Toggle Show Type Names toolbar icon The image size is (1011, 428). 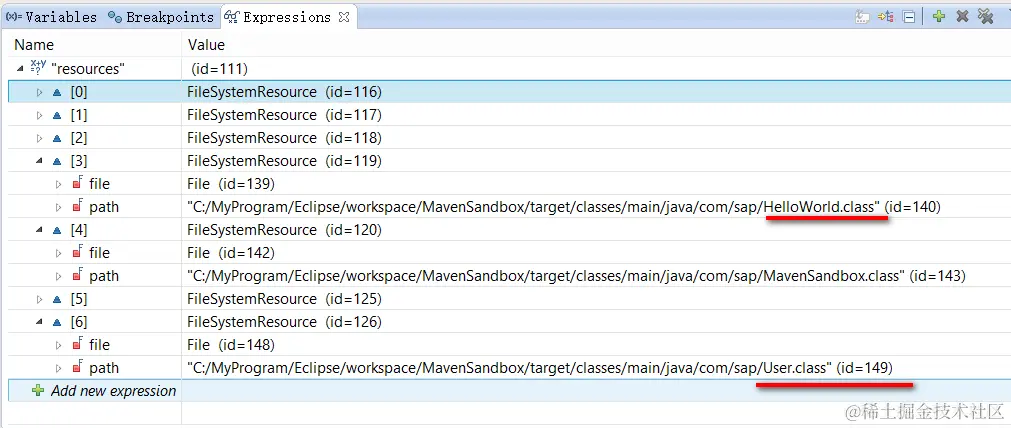coord(862,17)
